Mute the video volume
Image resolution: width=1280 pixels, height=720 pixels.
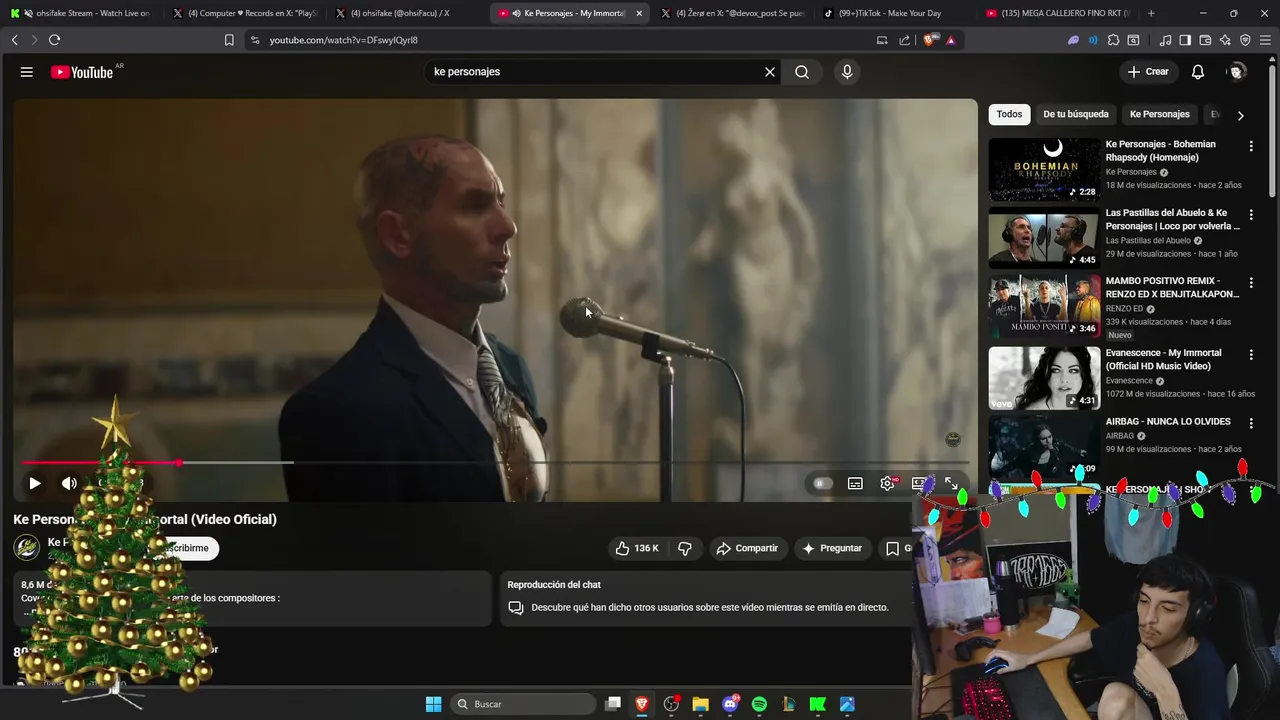[69, 483]
